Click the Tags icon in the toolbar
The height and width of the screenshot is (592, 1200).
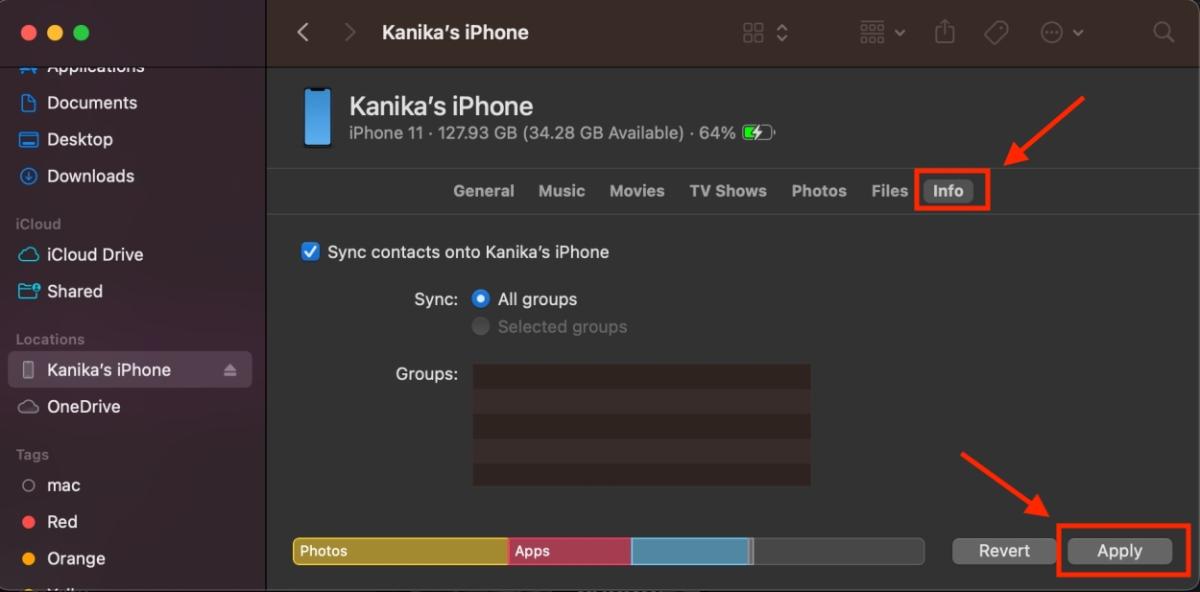(996, 32)
